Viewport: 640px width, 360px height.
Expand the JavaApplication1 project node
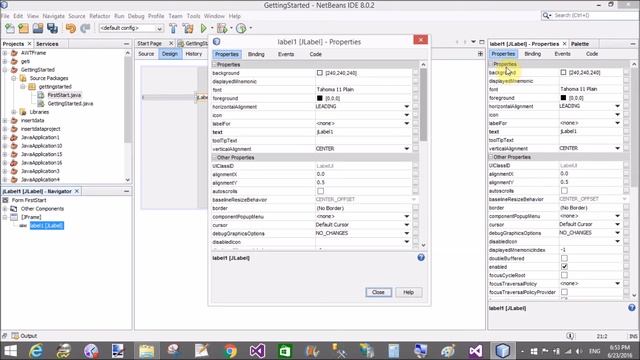tap(5, 138)
